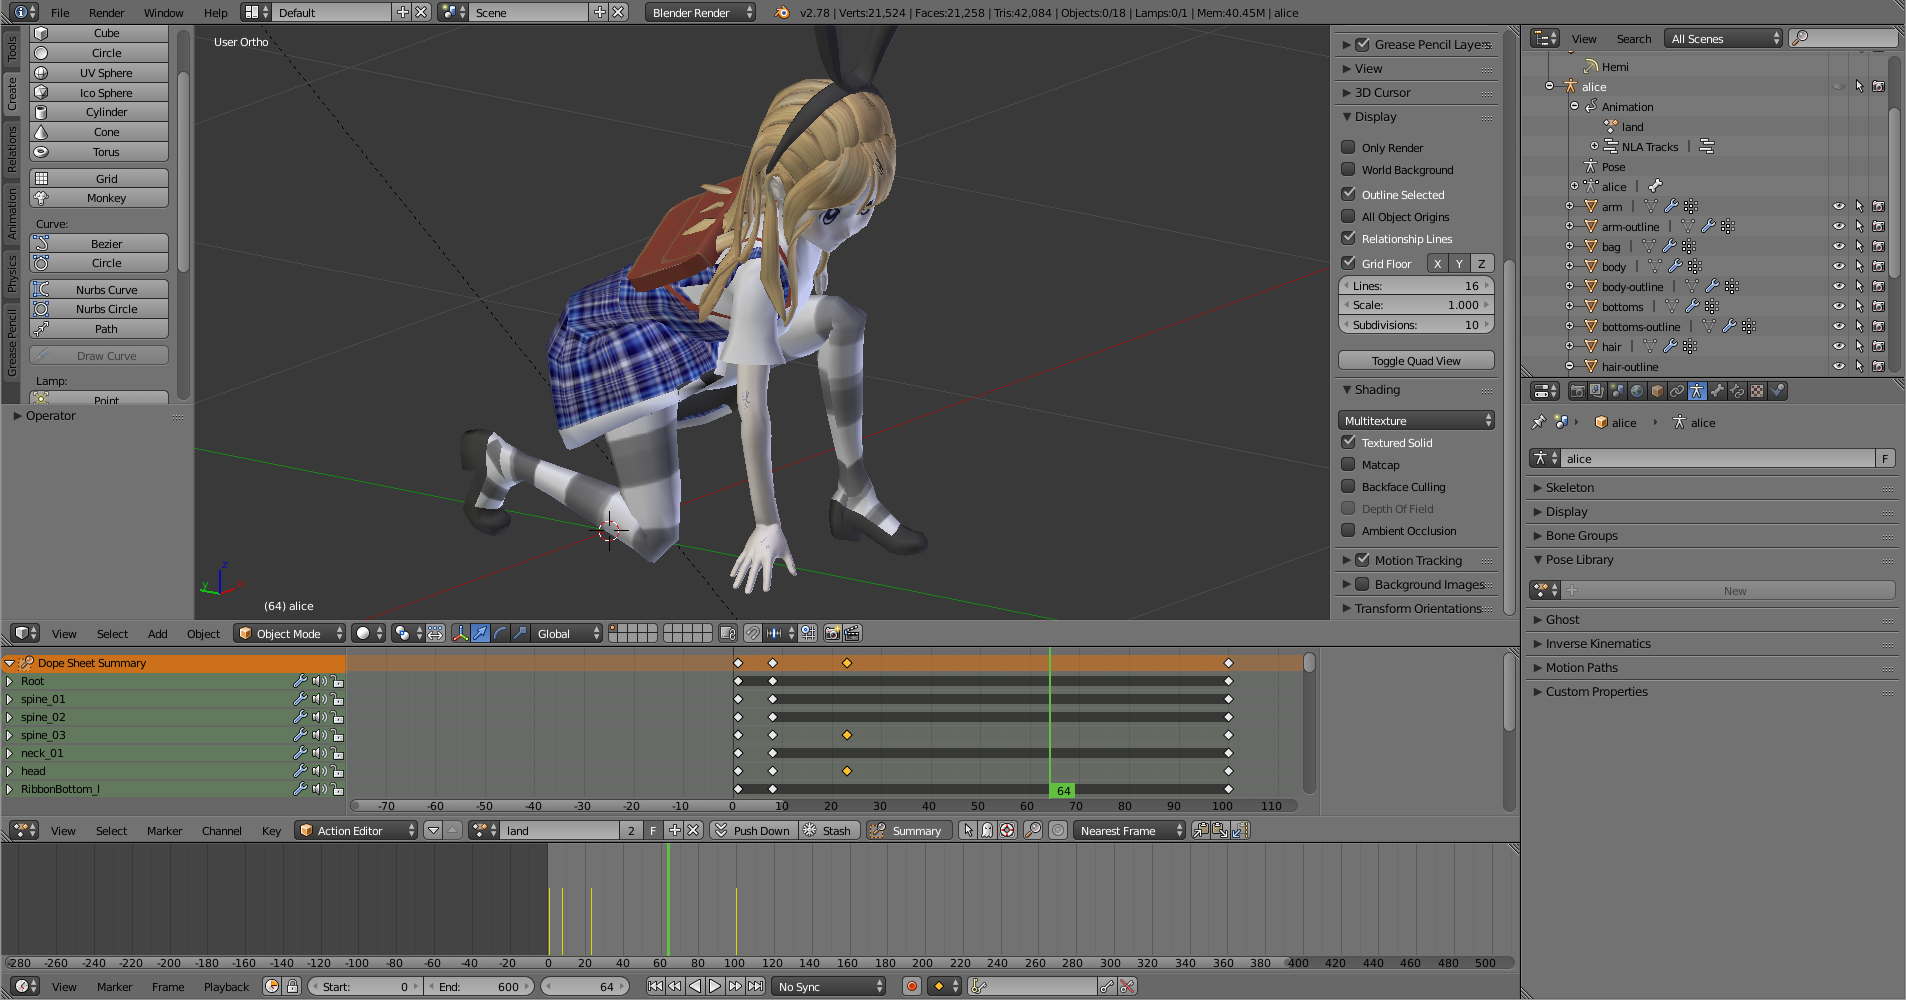Unlink the land action with X button
The width and height of the screenshot is (1906, 1000).
[x=694, y=830]
